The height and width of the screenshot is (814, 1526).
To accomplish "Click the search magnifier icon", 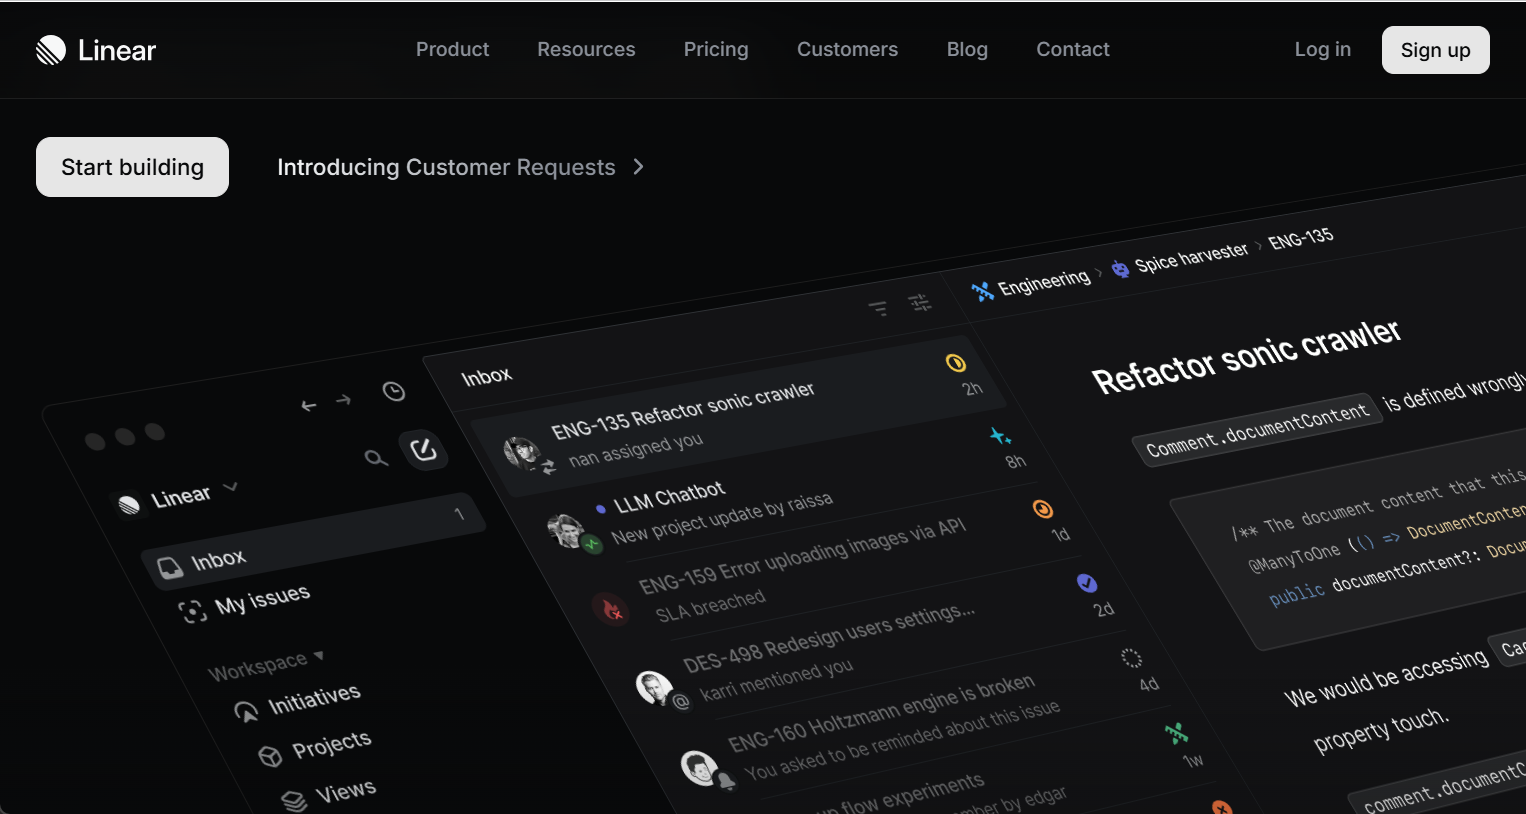I will click(375, 458).
